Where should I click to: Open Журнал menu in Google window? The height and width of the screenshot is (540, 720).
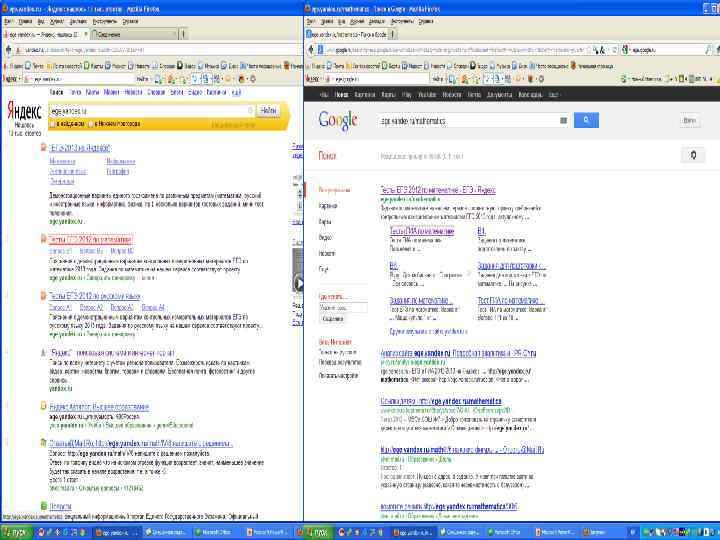pos(357,21)
